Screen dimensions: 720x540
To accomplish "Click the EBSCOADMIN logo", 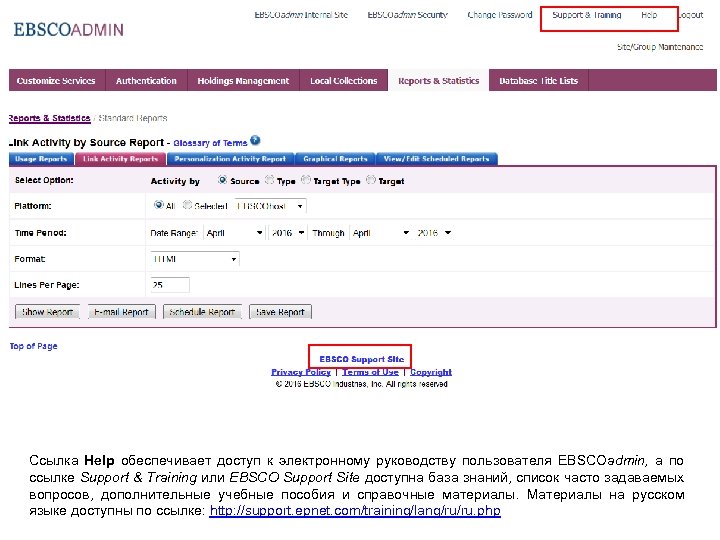I will pyautogui.click(x=68, y=29).
